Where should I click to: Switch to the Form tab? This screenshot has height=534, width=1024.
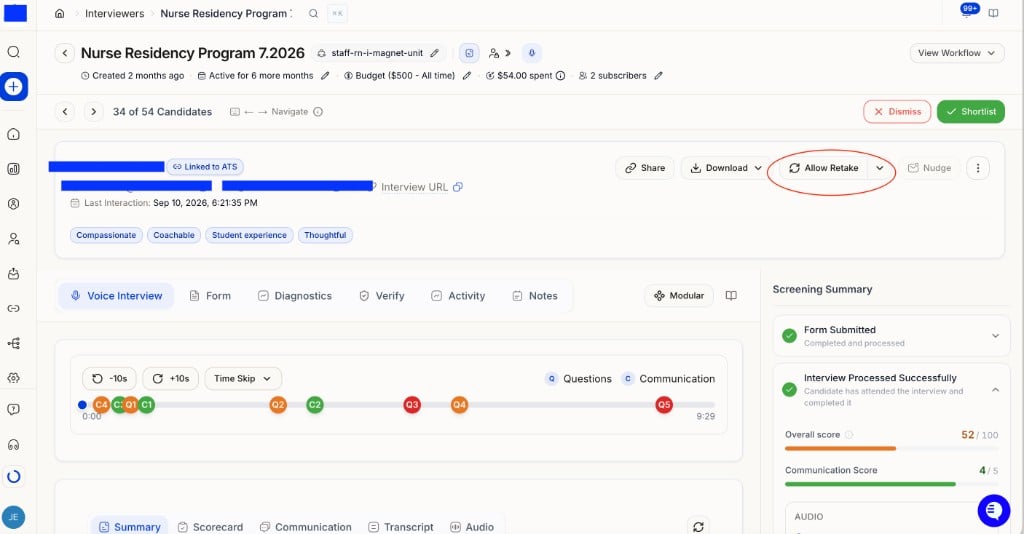tap(210, 296)
